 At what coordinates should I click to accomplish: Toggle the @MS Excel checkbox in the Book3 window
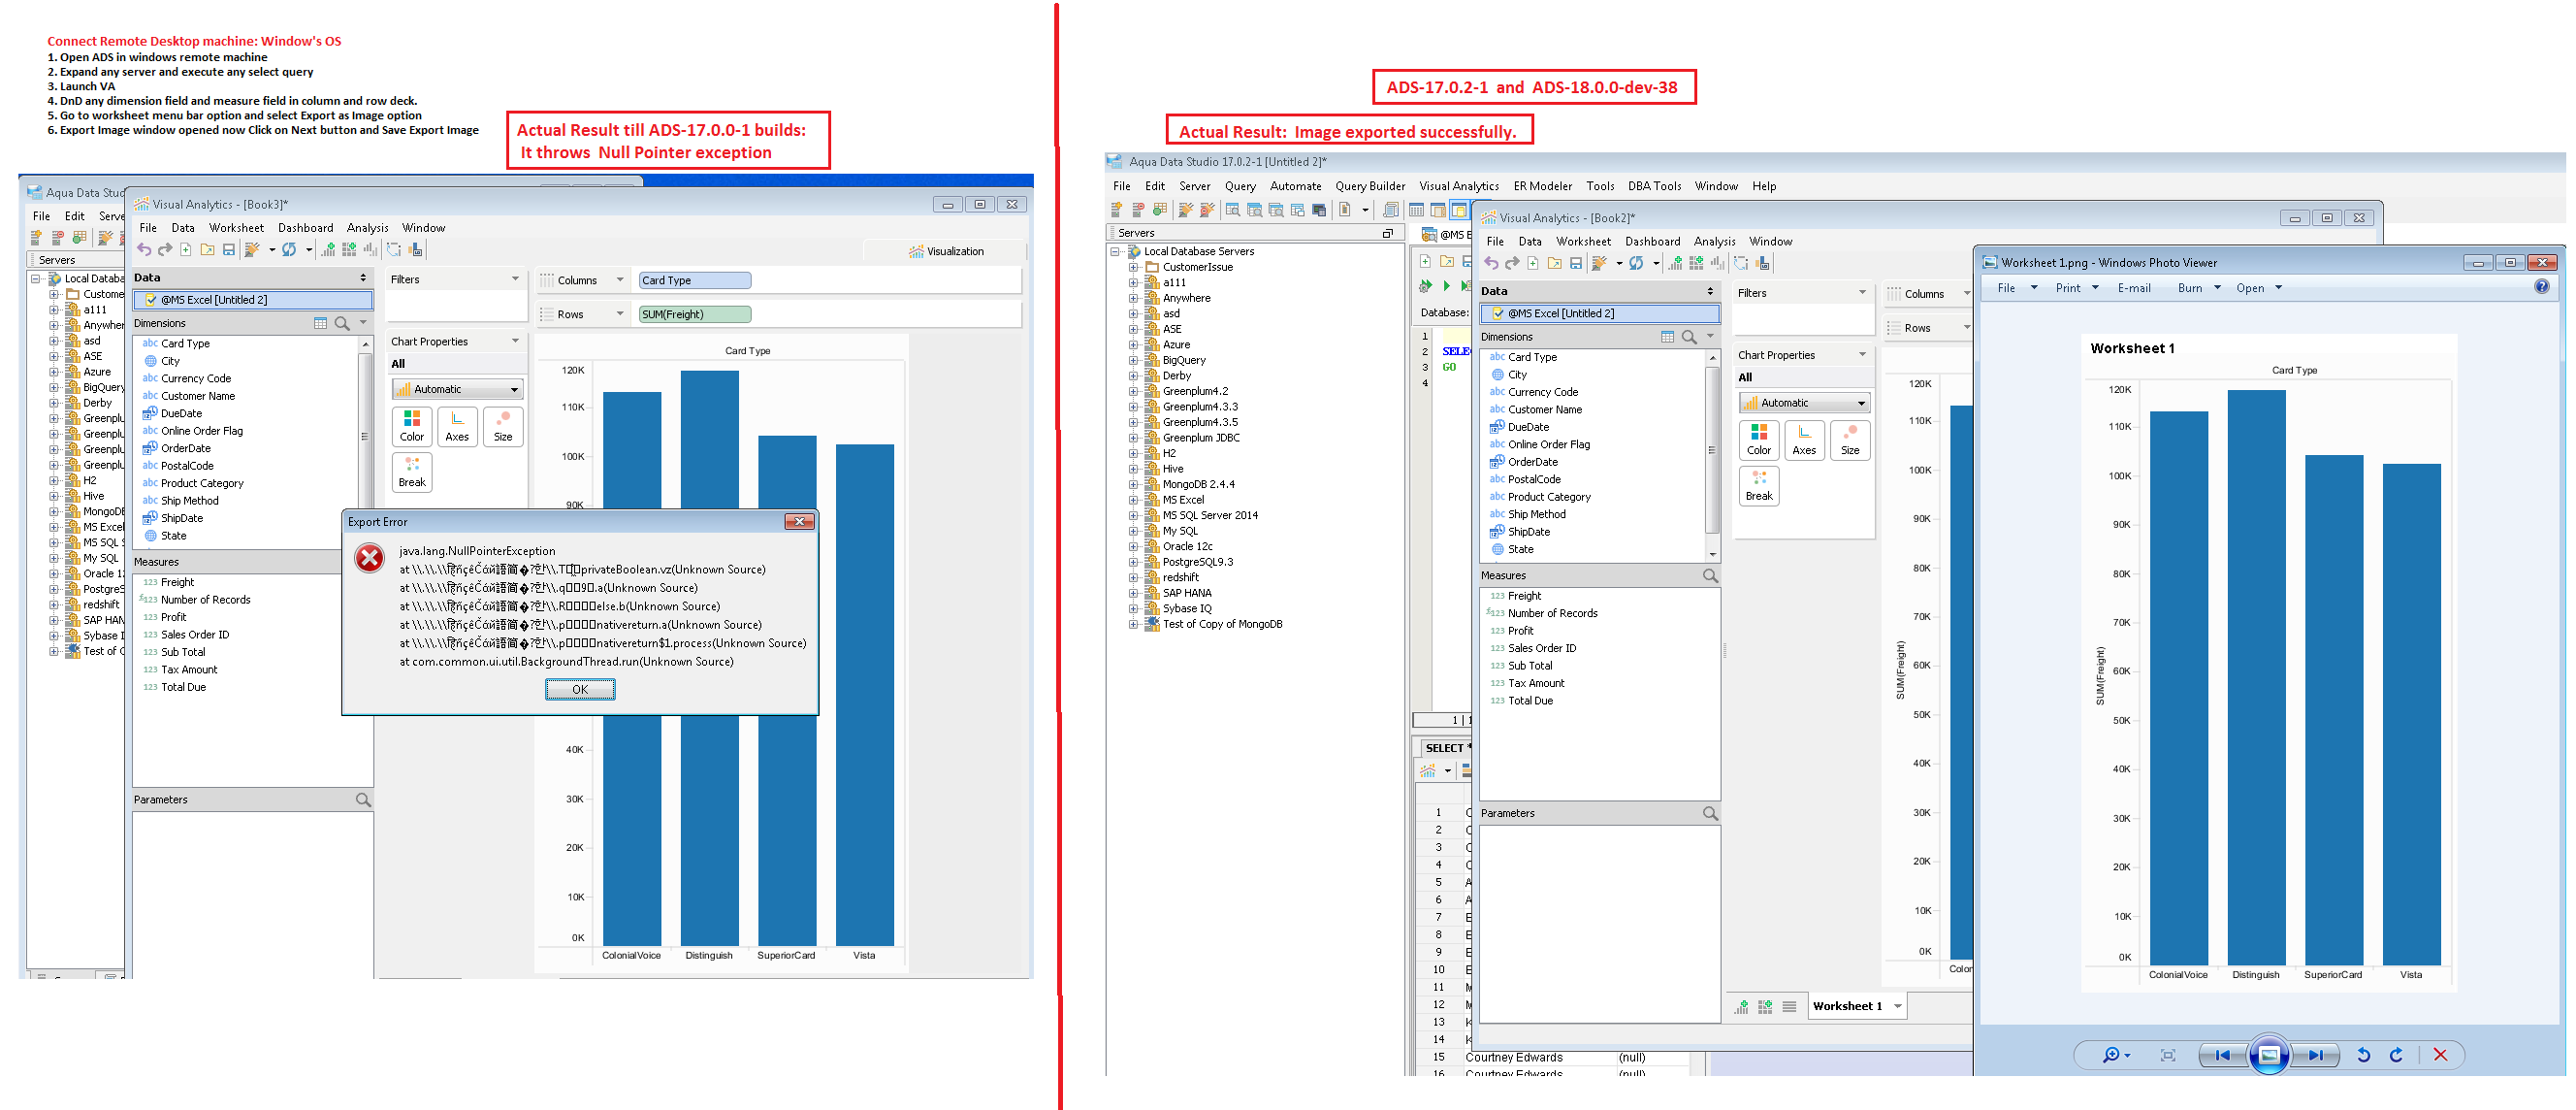coord(151,299)
